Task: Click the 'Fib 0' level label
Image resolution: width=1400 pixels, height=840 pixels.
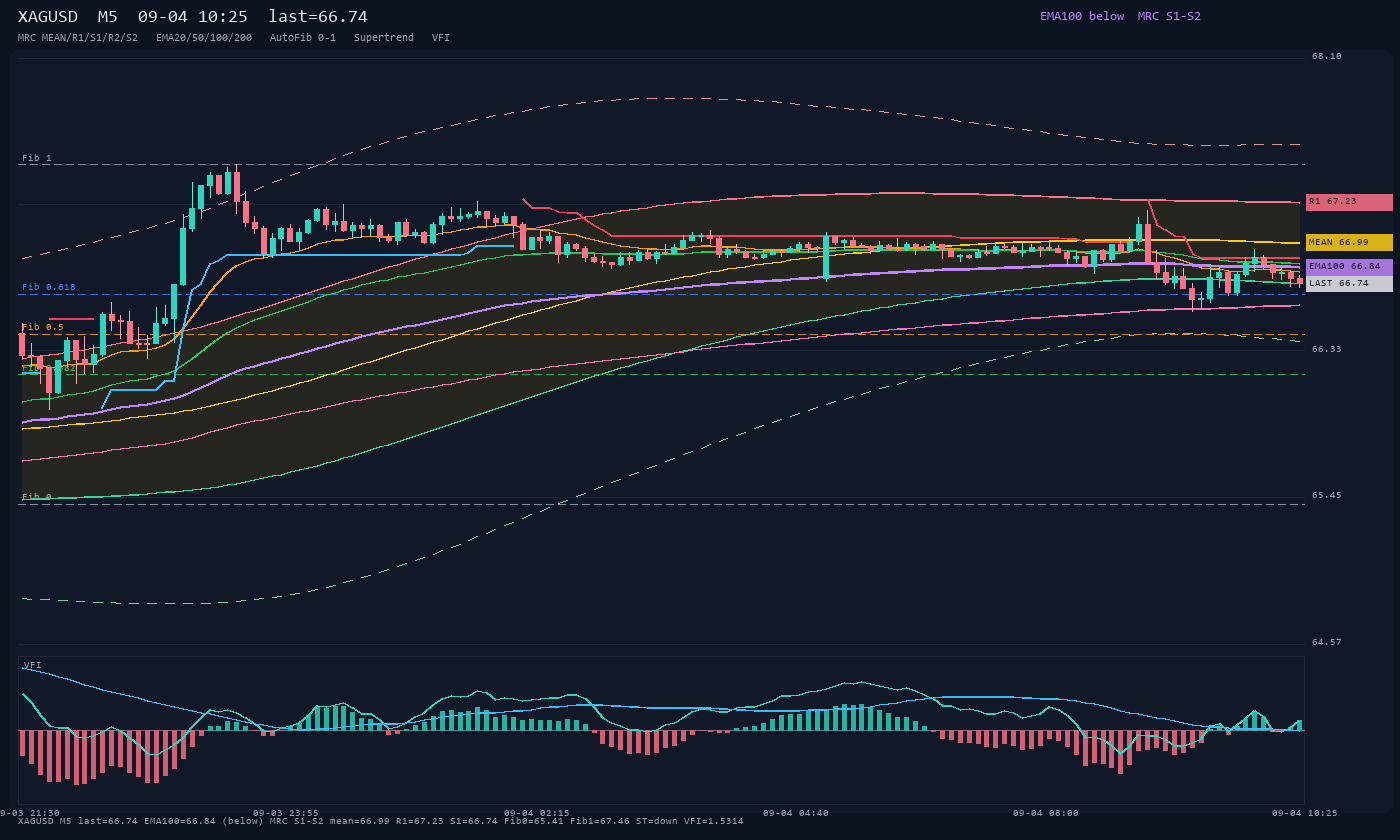Action: pos(37,497)
